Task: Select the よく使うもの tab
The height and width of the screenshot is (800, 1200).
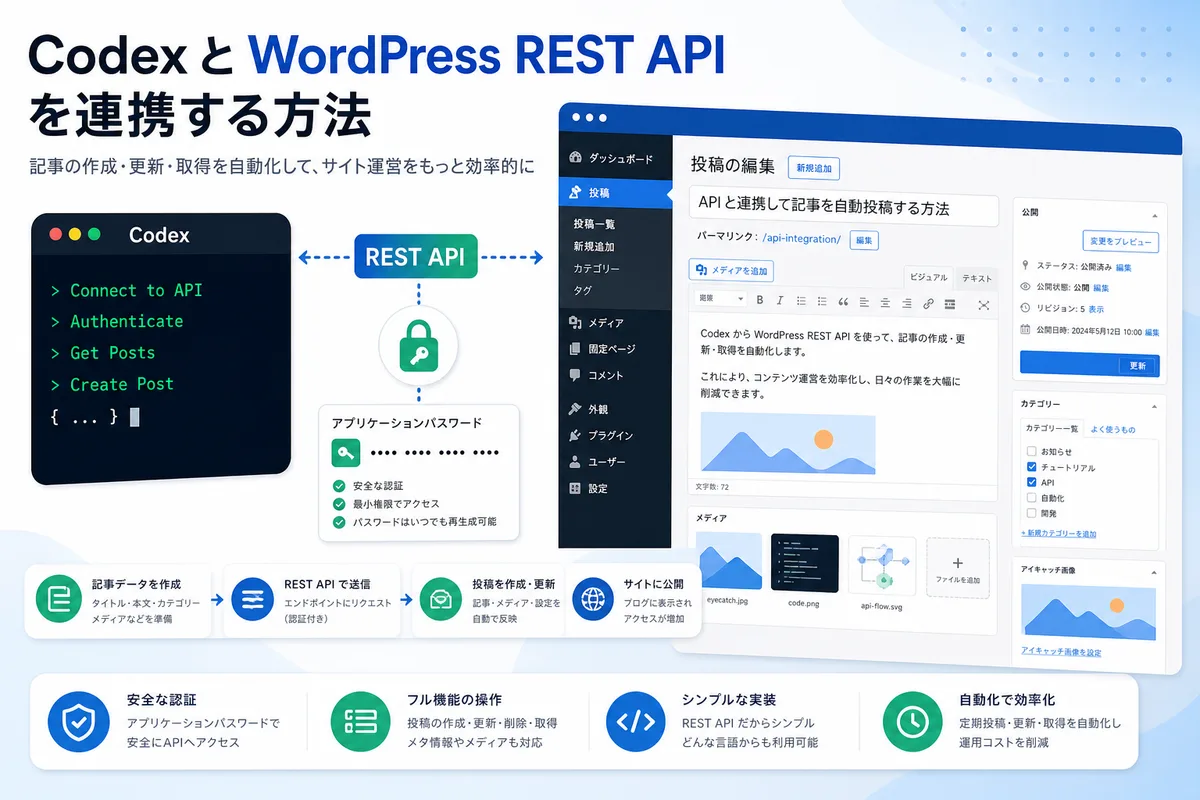Action: point(1111,430)
